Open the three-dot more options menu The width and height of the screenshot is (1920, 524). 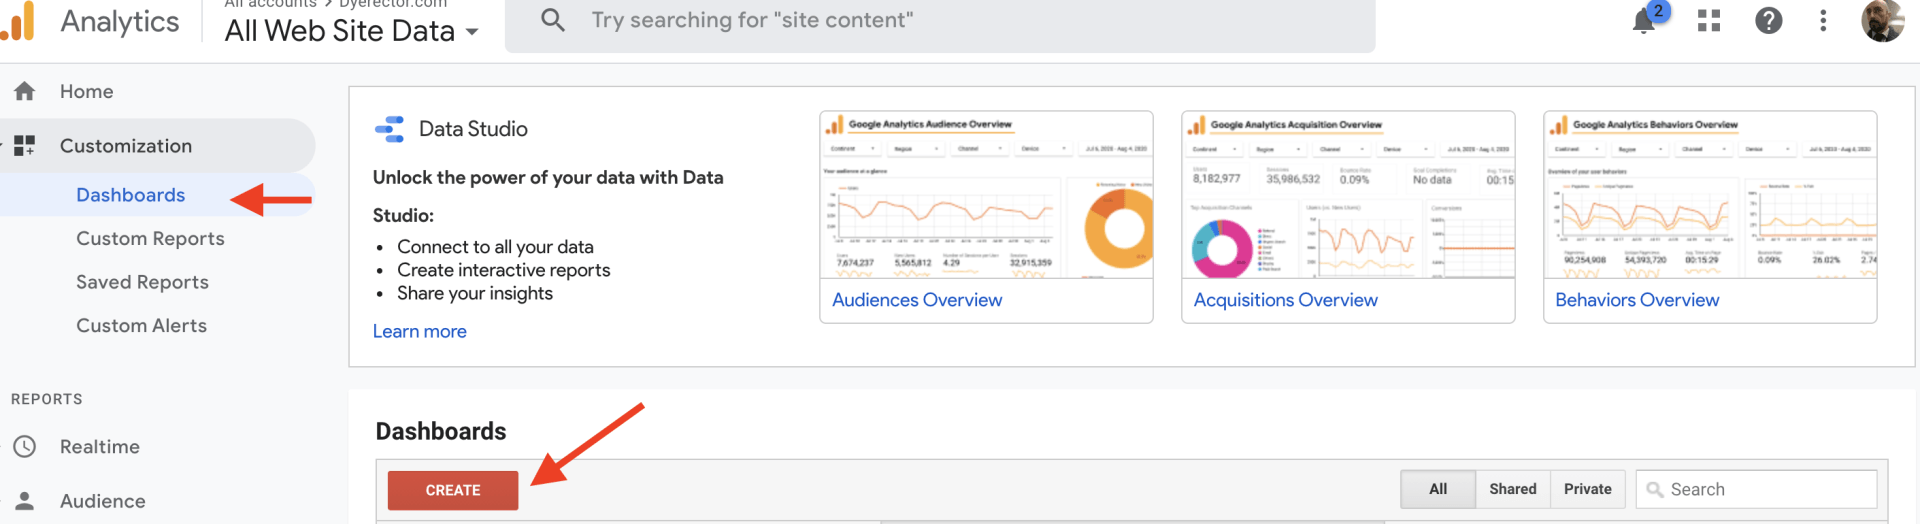coord(1823,21)
